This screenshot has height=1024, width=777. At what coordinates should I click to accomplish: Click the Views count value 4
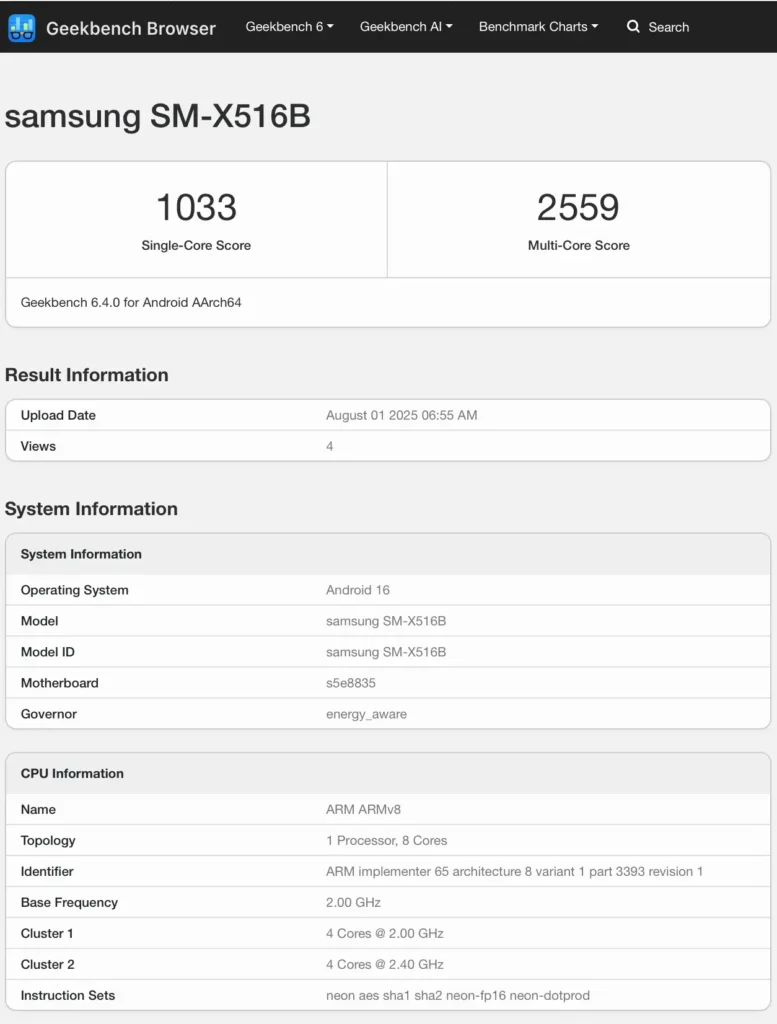click(x=330, y=446)
